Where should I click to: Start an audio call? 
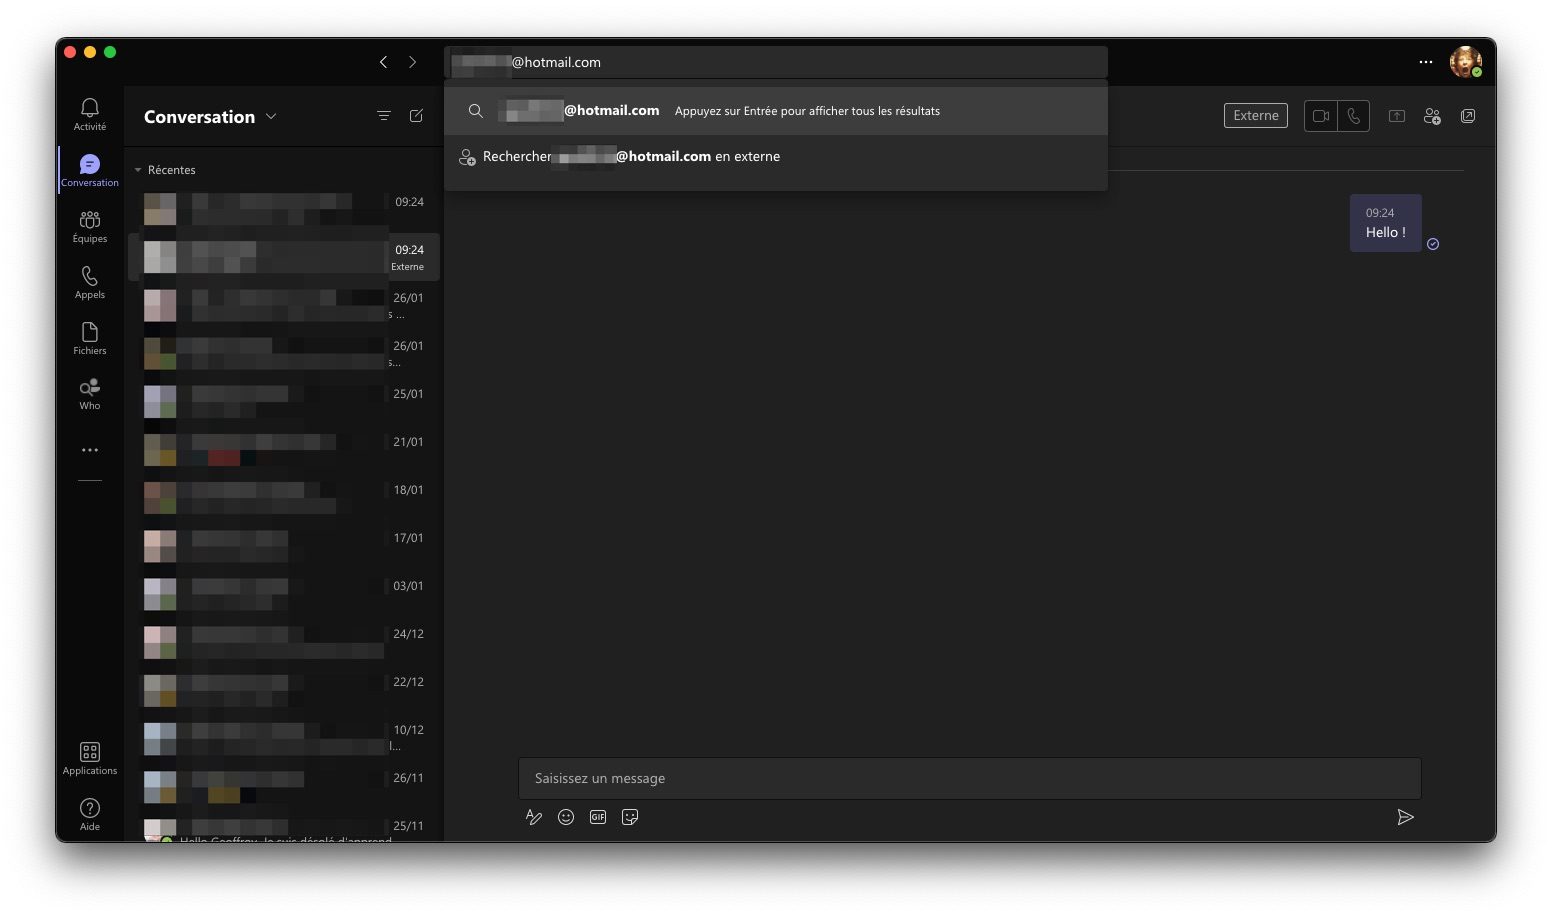[1353, 116]
